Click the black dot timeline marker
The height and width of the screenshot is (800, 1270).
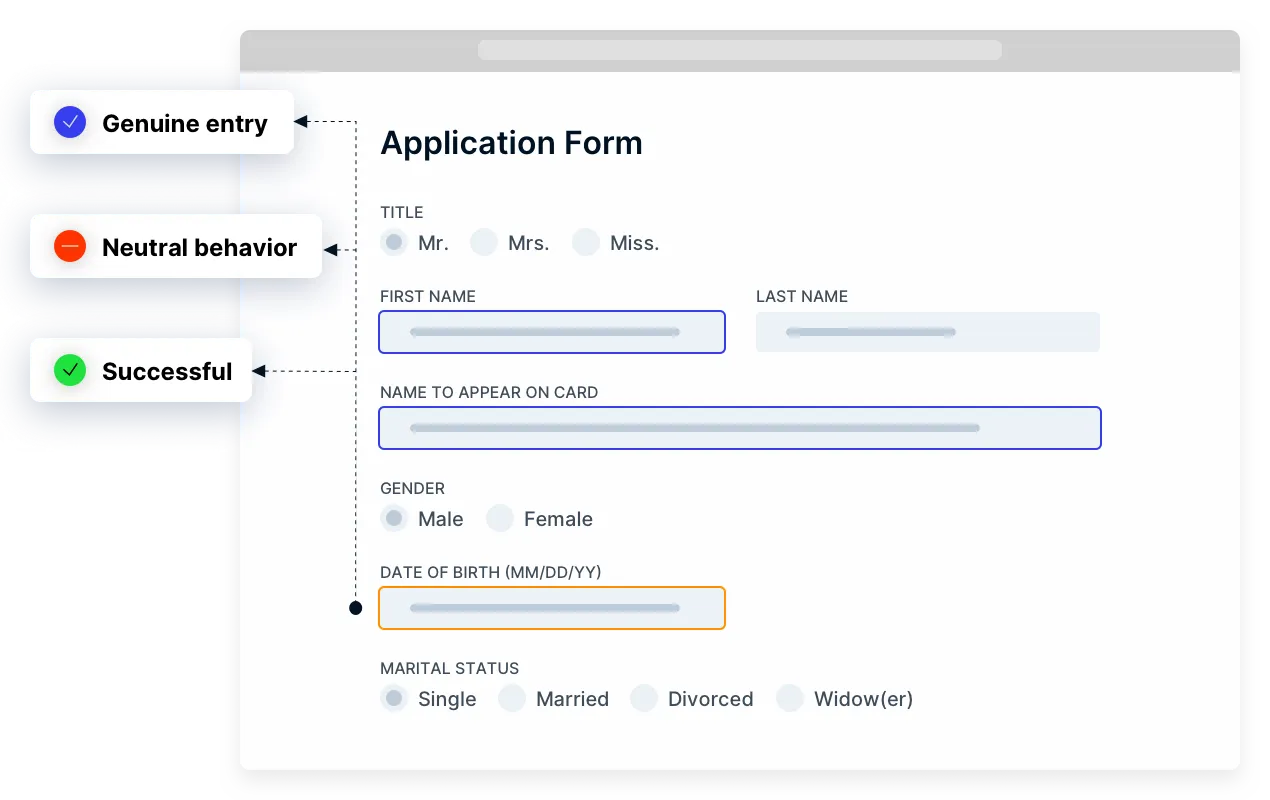(355, 608)
